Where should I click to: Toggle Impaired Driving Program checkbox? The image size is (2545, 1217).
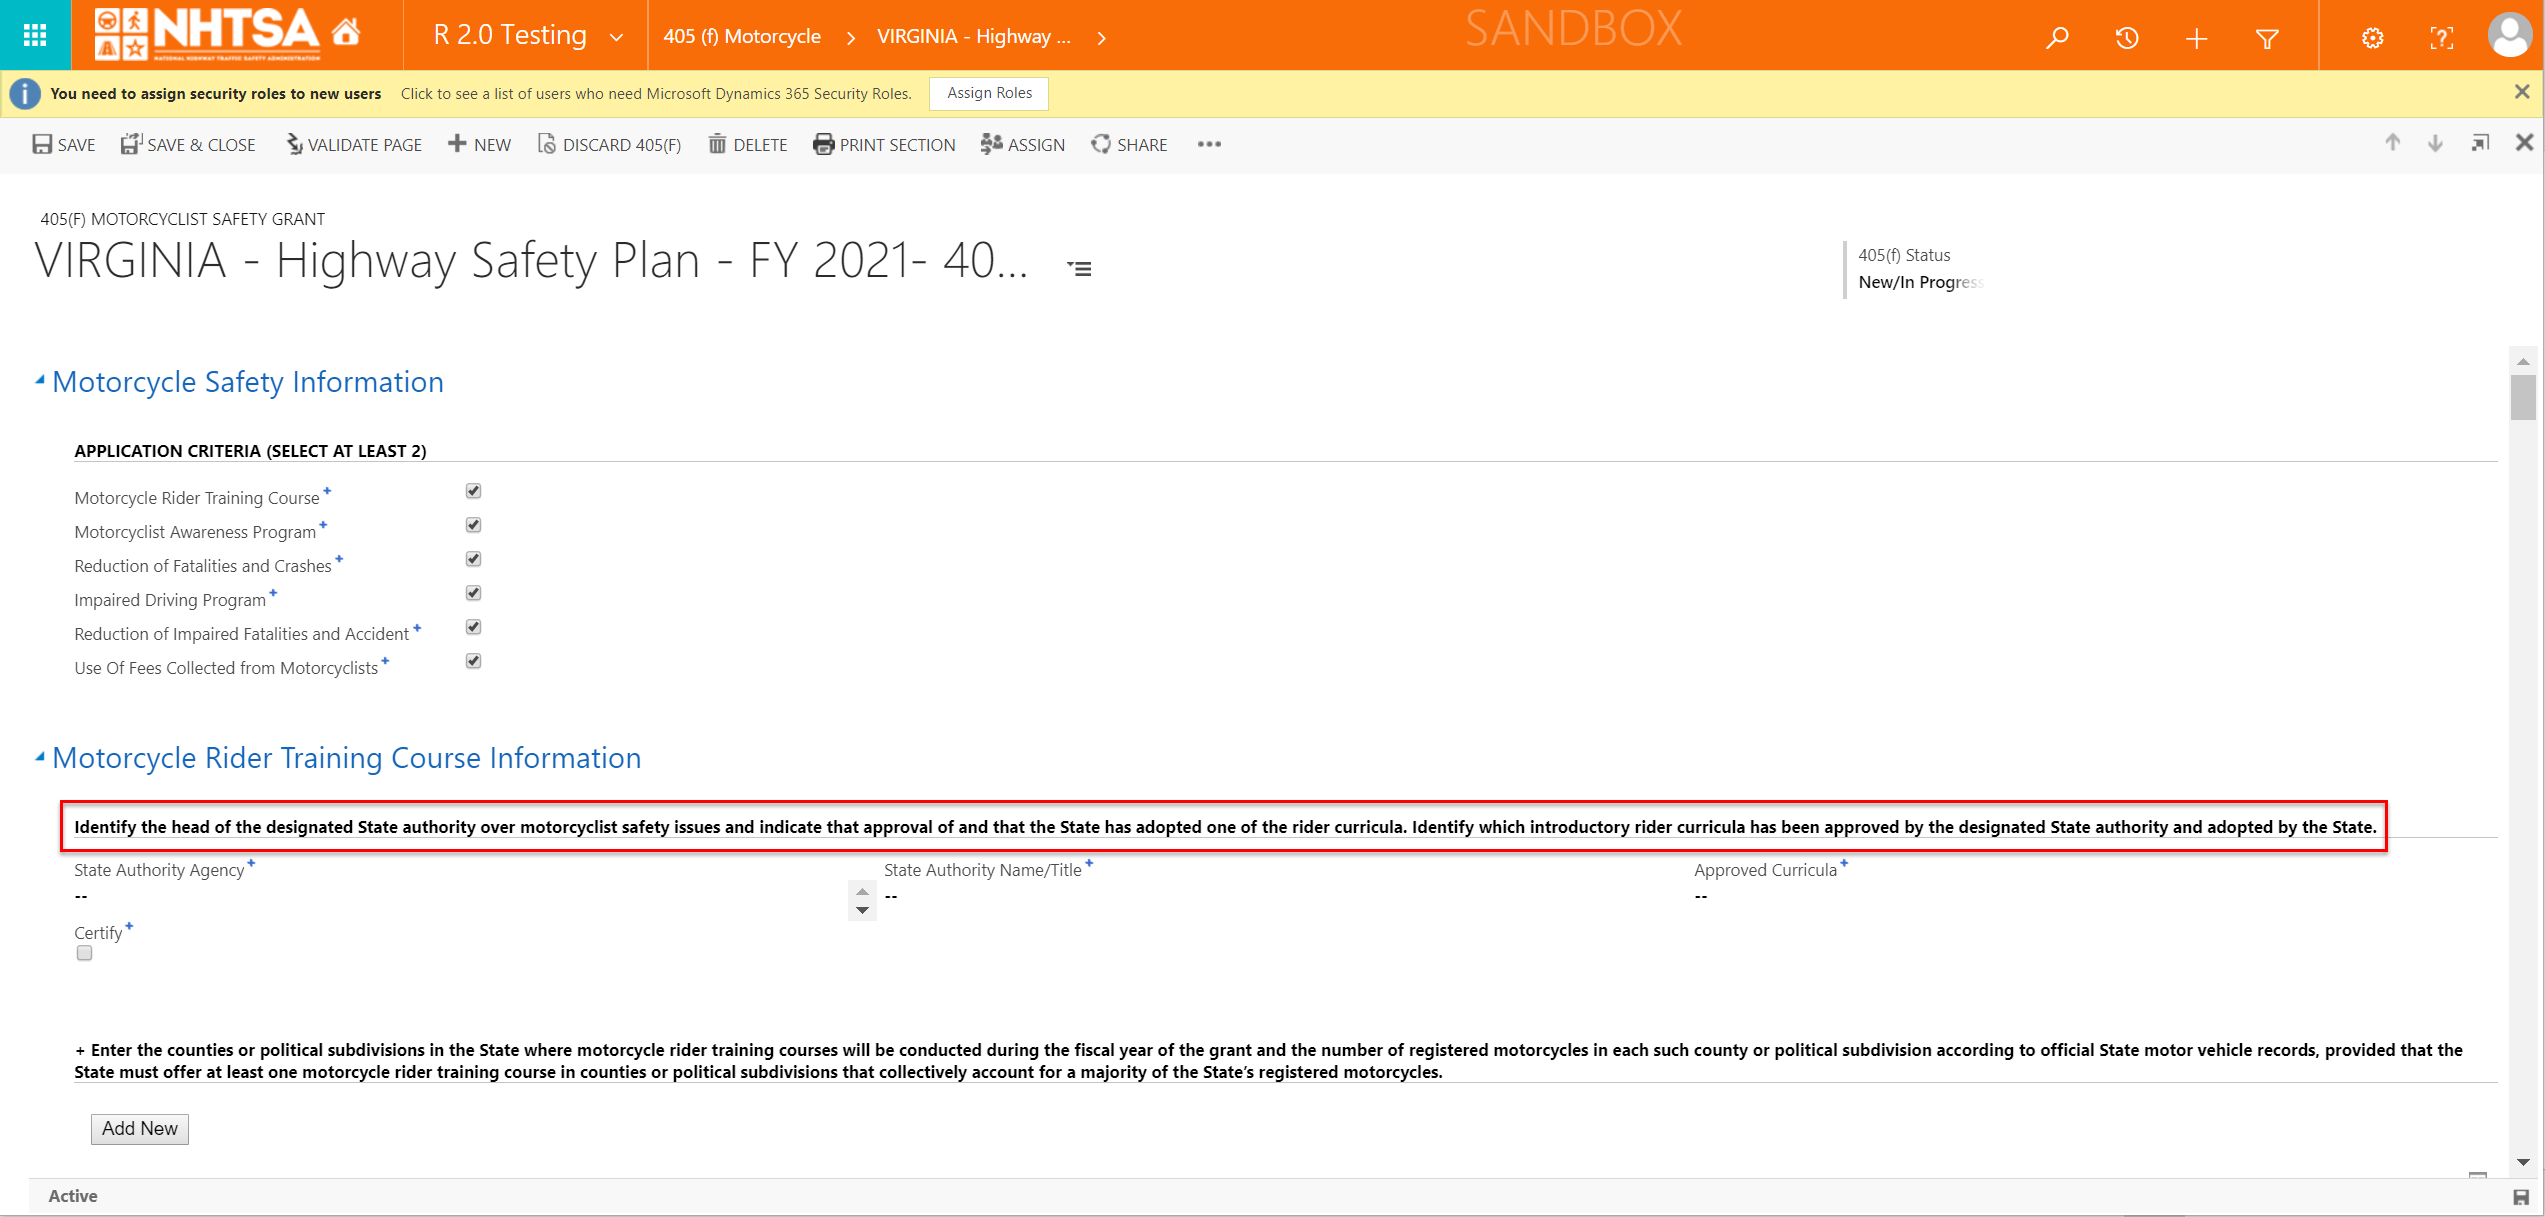coord(473,593)
